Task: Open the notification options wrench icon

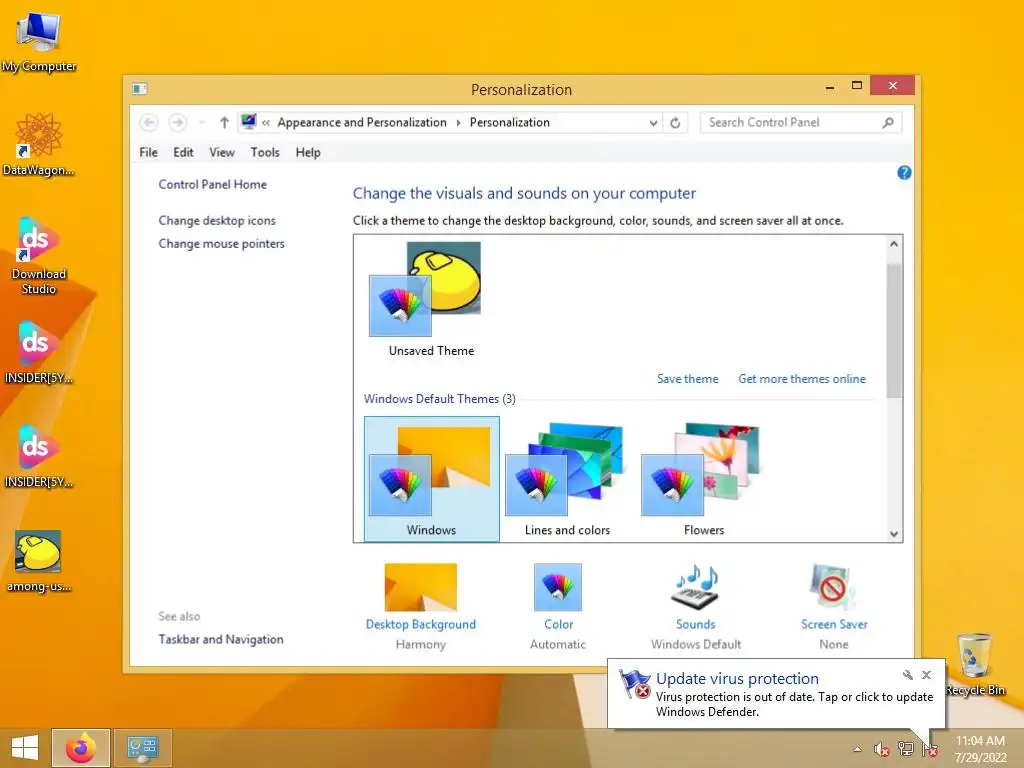Action: click(x=908, y=675)
